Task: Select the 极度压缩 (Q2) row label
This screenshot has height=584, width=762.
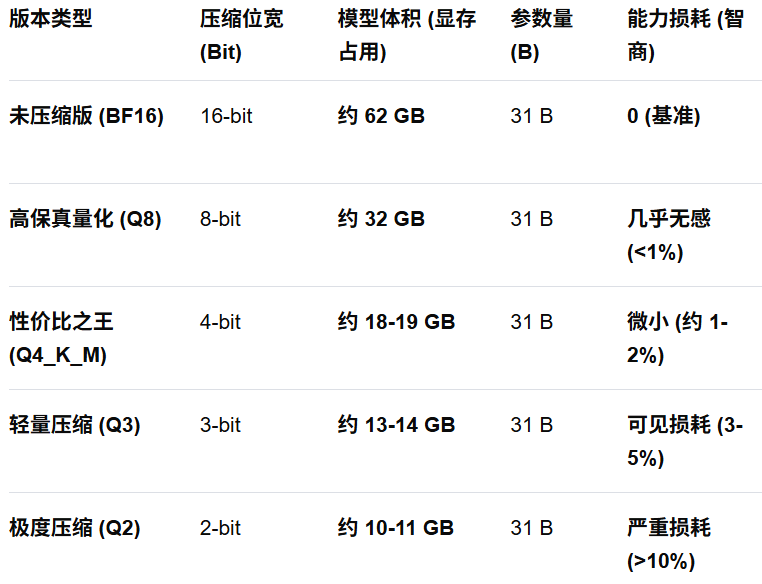Action: coord(74,528)
